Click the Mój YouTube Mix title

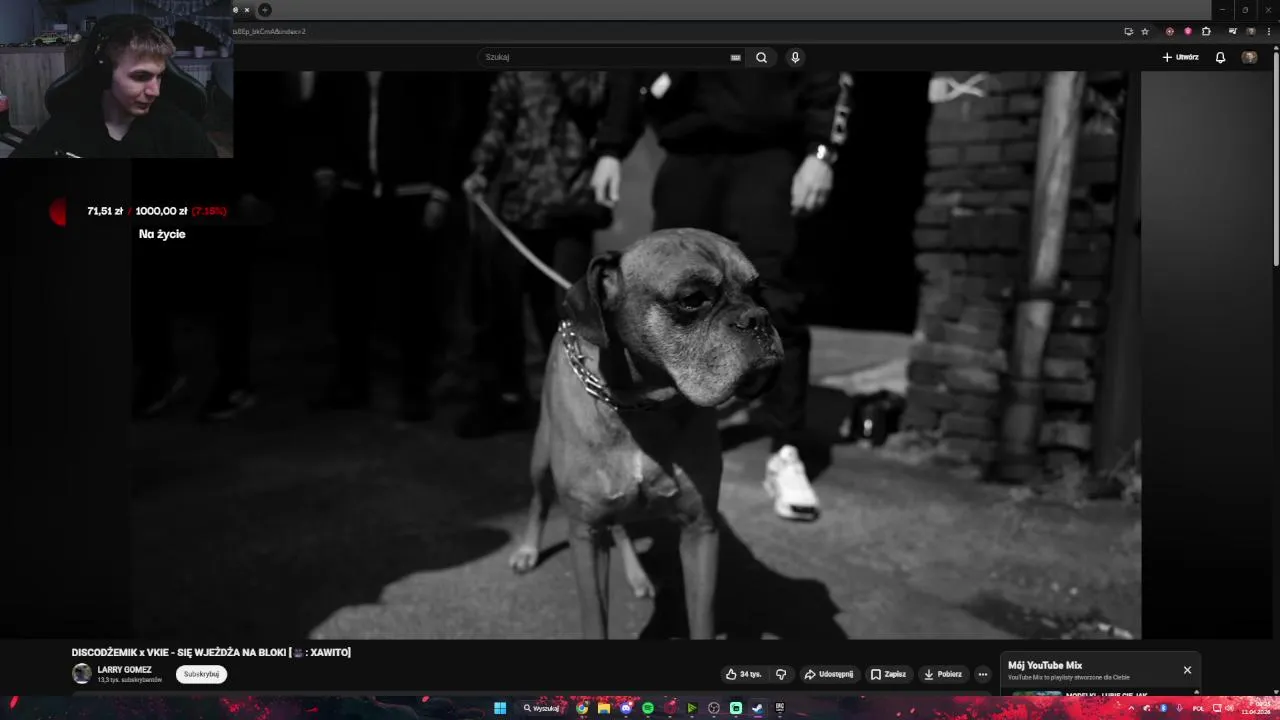1045,665
